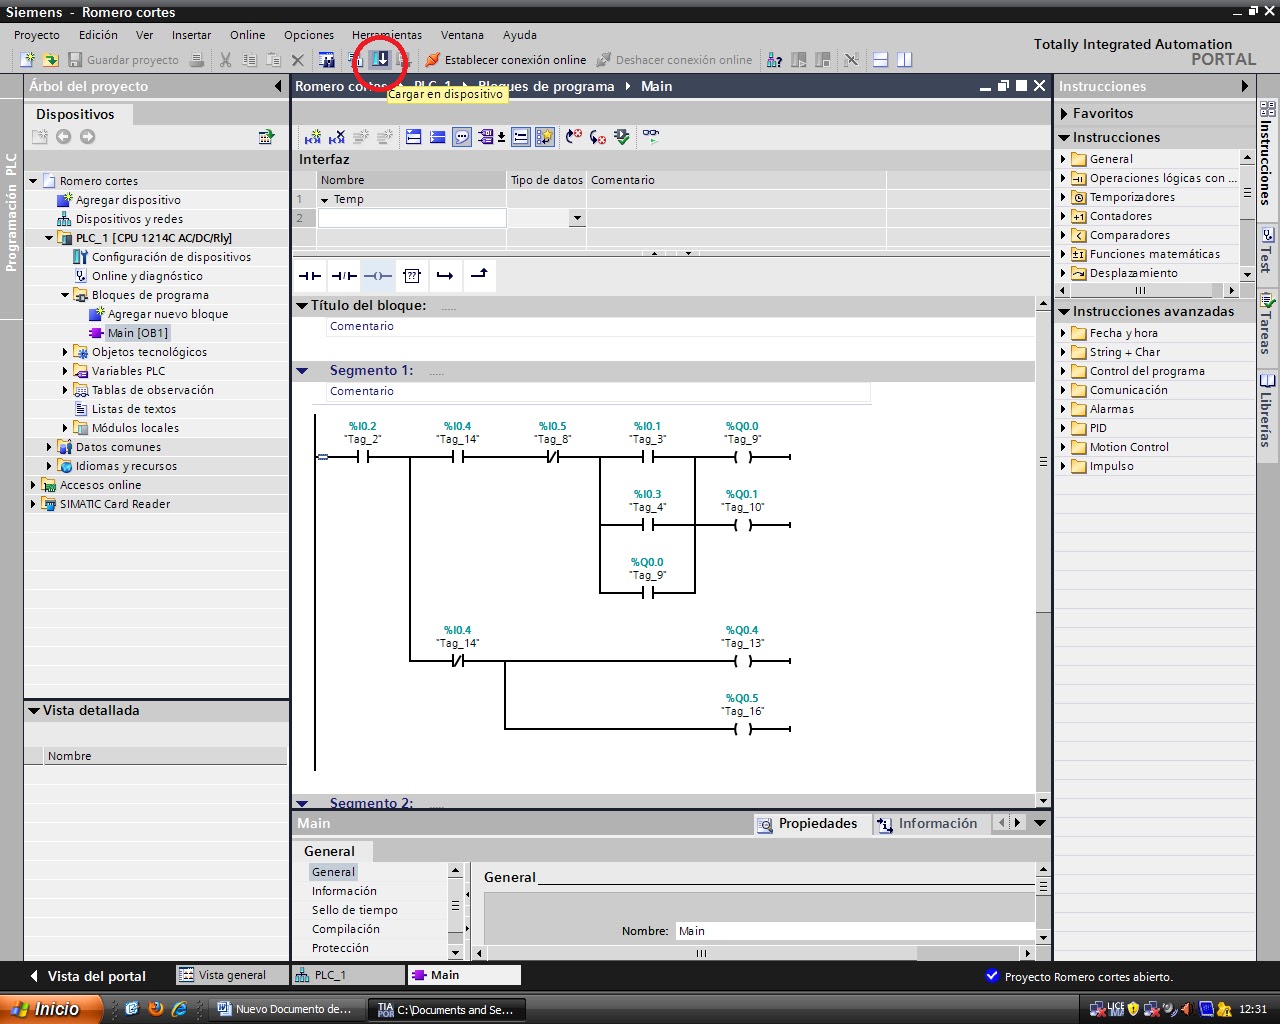
Task: Open the Proyecto menu
Action: 37,35
